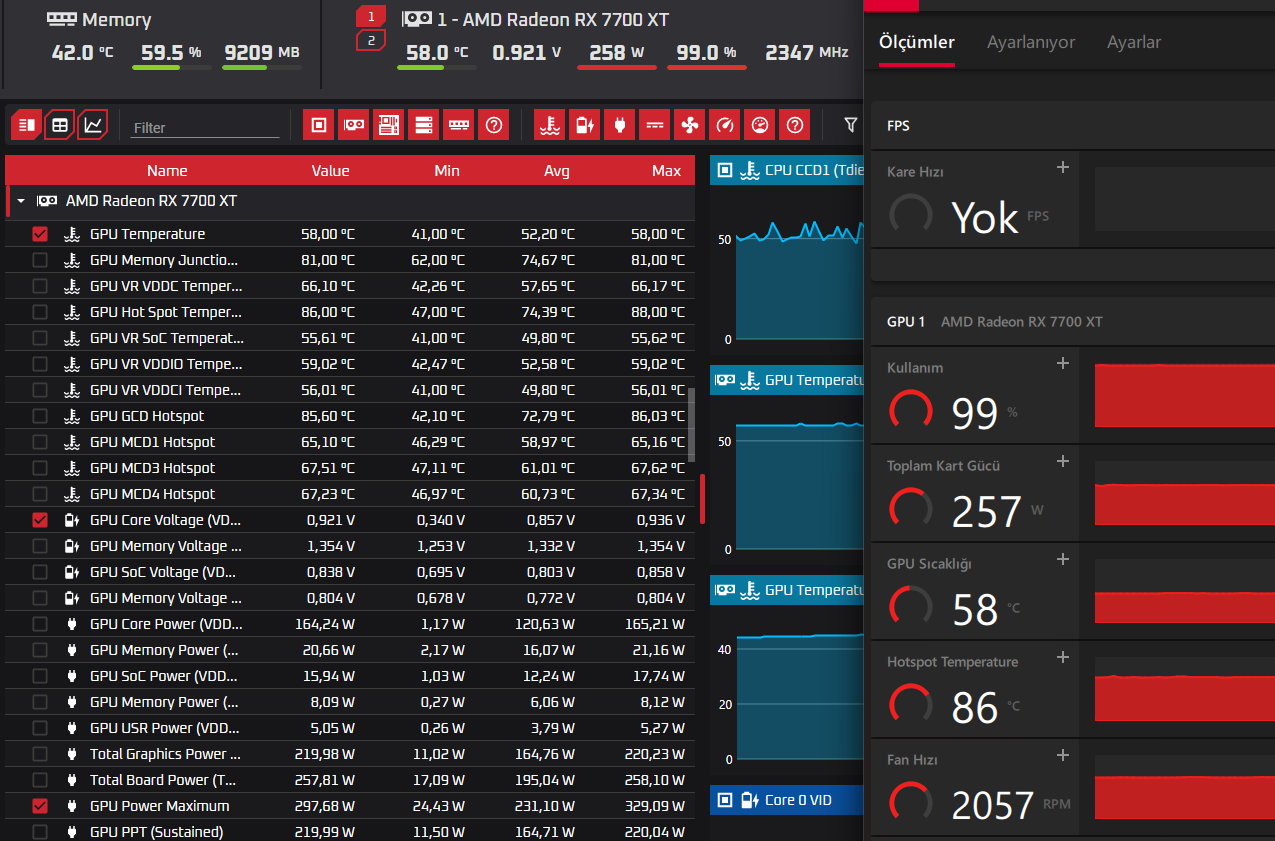Switch to the line graph view icon
Image resolution: width=1275 pixels, height=841 pixels.
(93, 125)
